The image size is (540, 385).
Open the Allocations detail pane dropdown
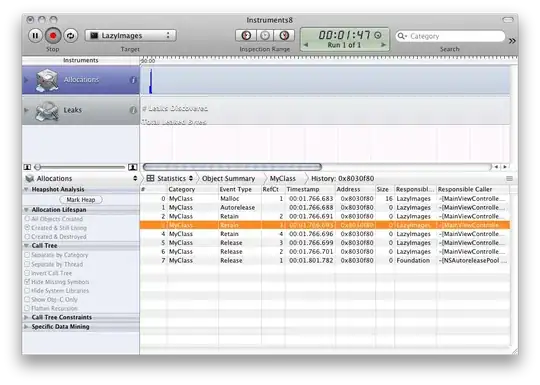(81, 178)
